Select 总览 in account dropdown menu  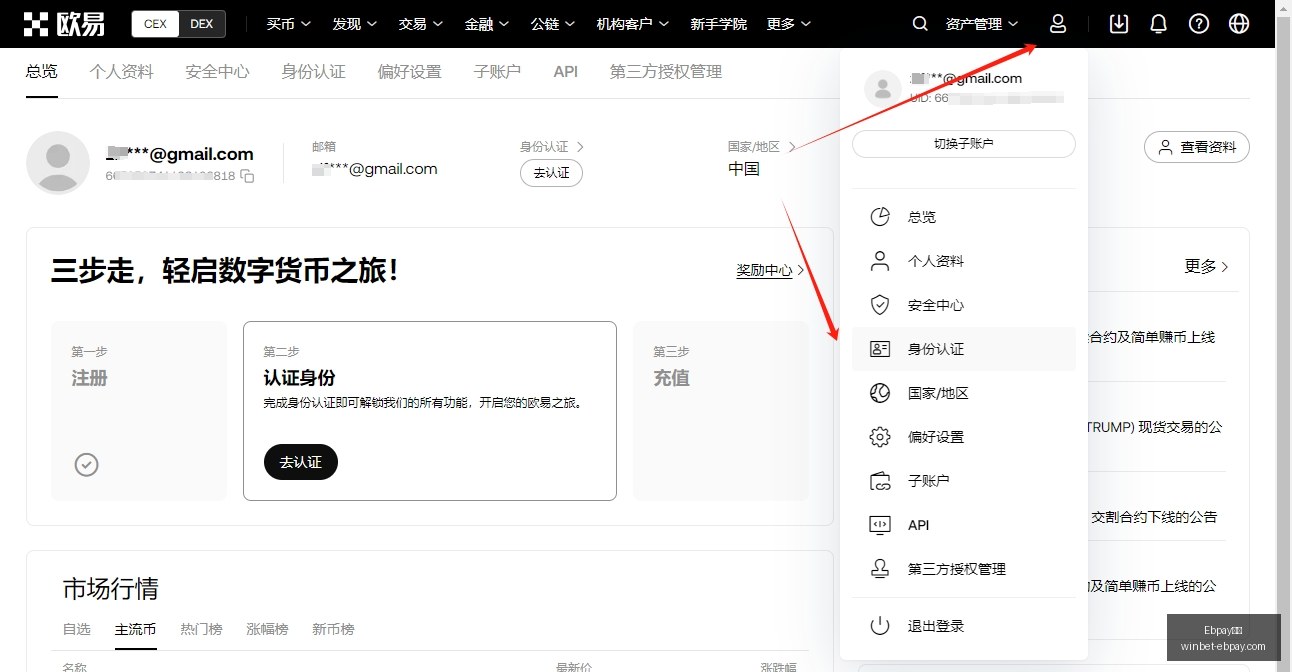tap(964, 217)
